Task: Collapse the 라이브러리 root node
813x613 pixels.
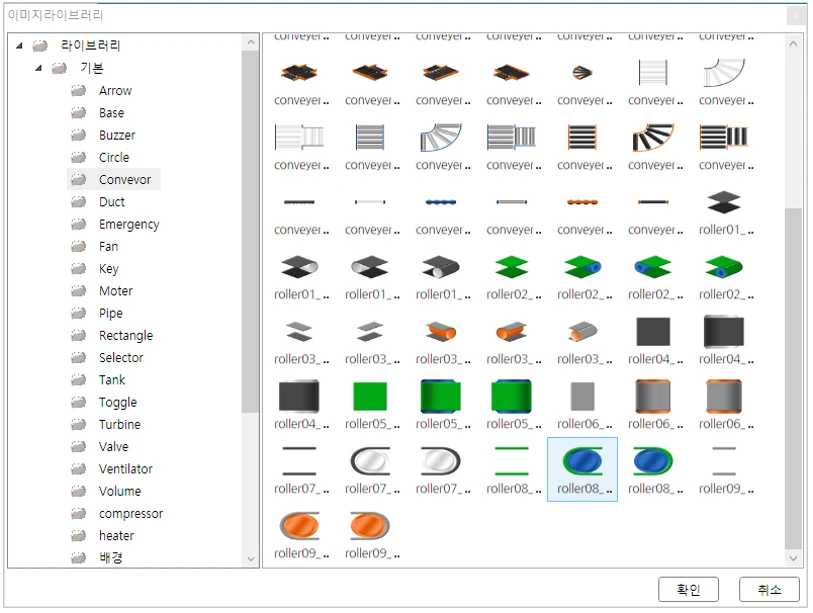Action: point(19,46)
